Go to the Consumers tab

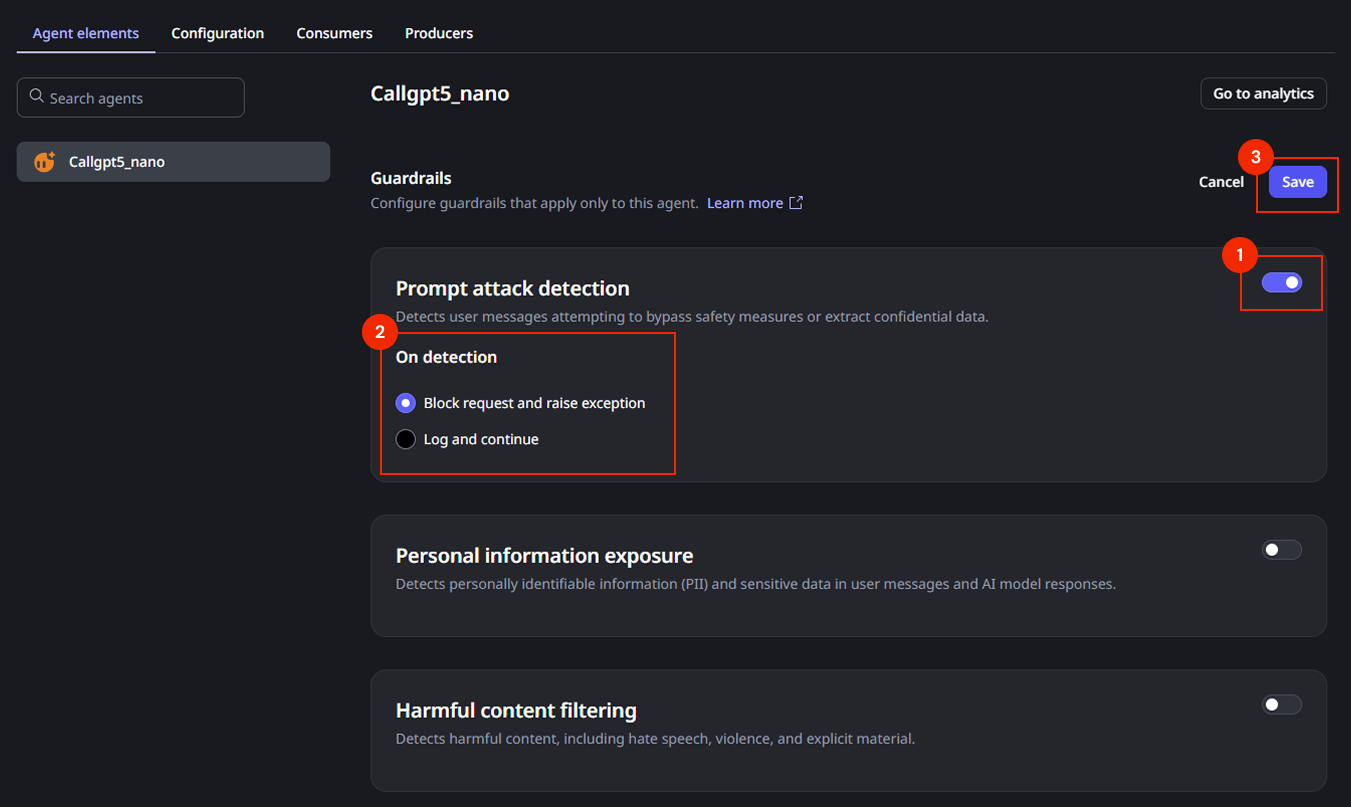point(335,33)
